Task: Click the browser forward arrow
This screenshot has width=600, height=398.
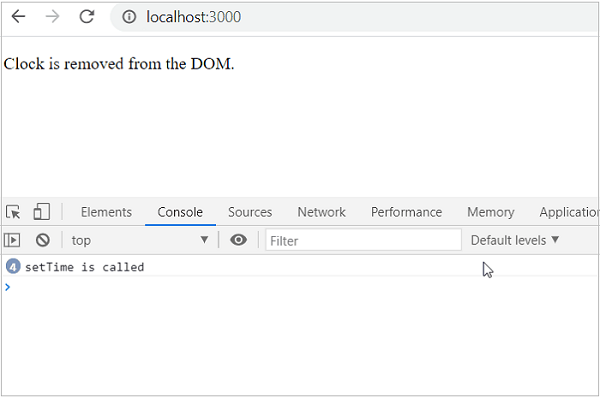Action: pos(52,16)
